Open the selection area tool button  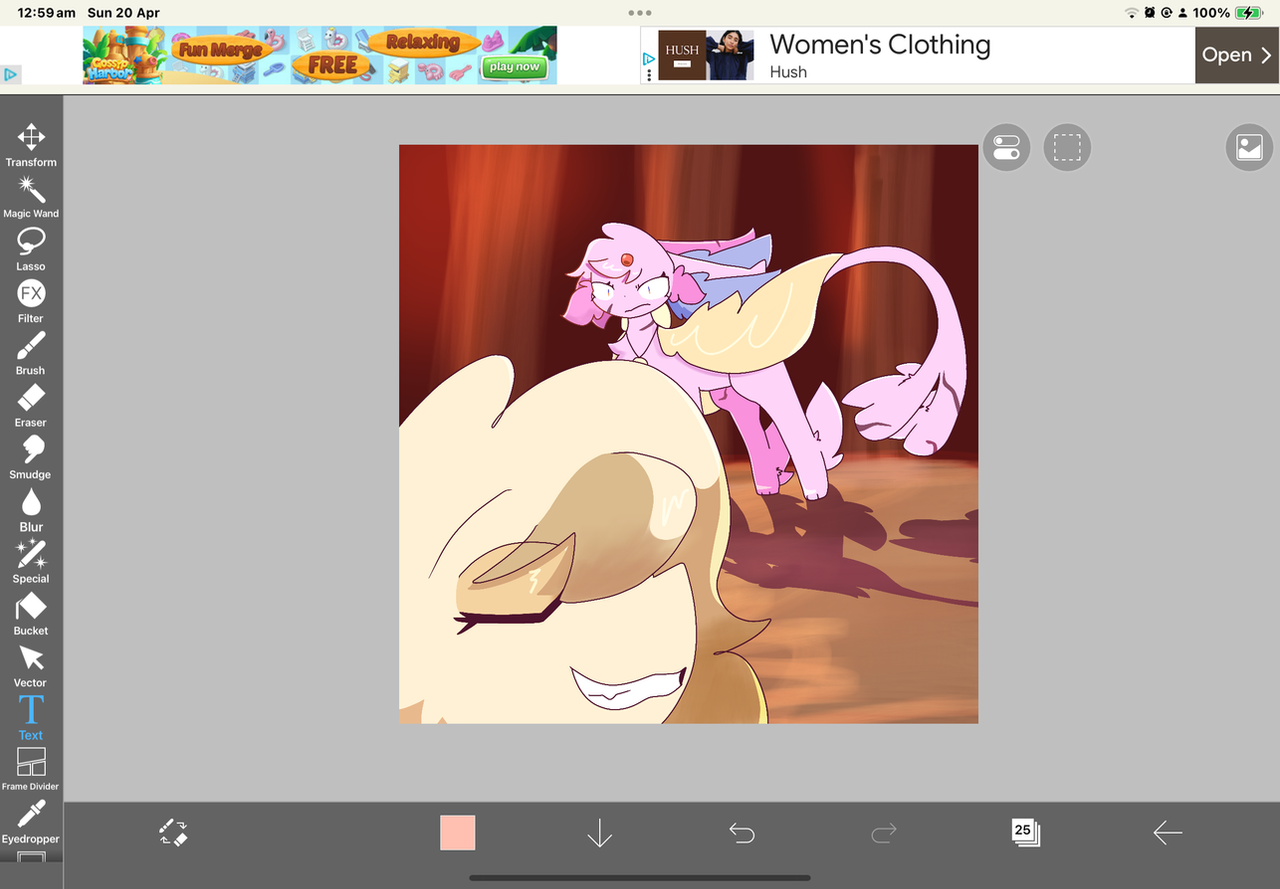(x=1067, y=148)
